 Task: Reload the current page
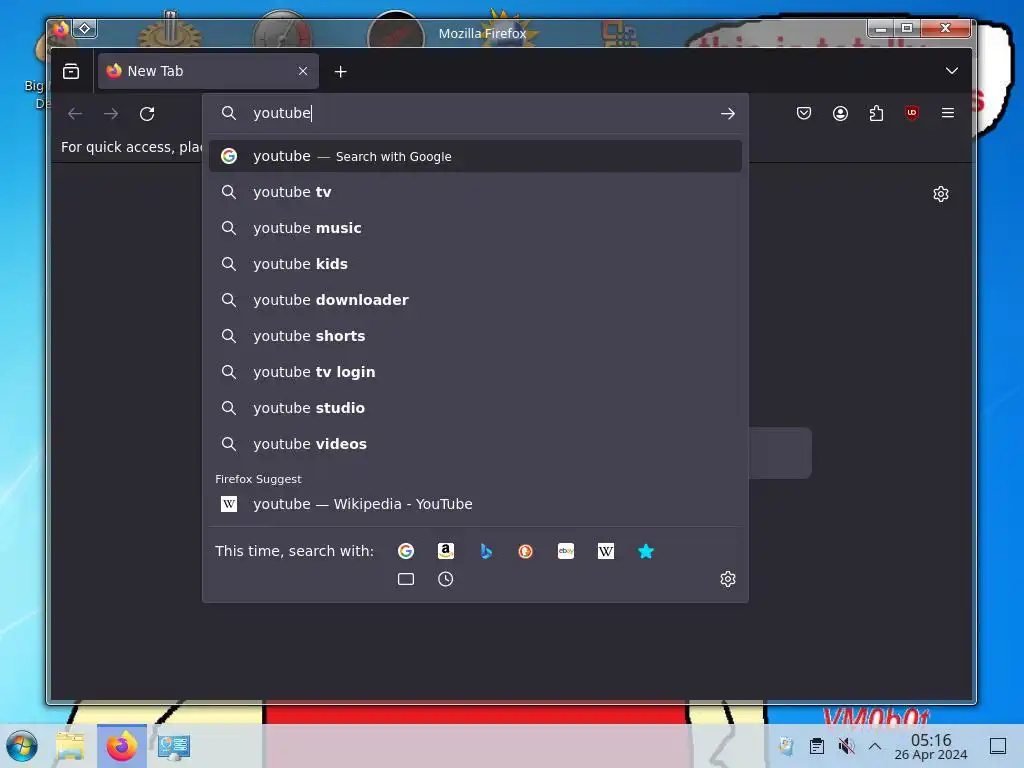(147, 114)
